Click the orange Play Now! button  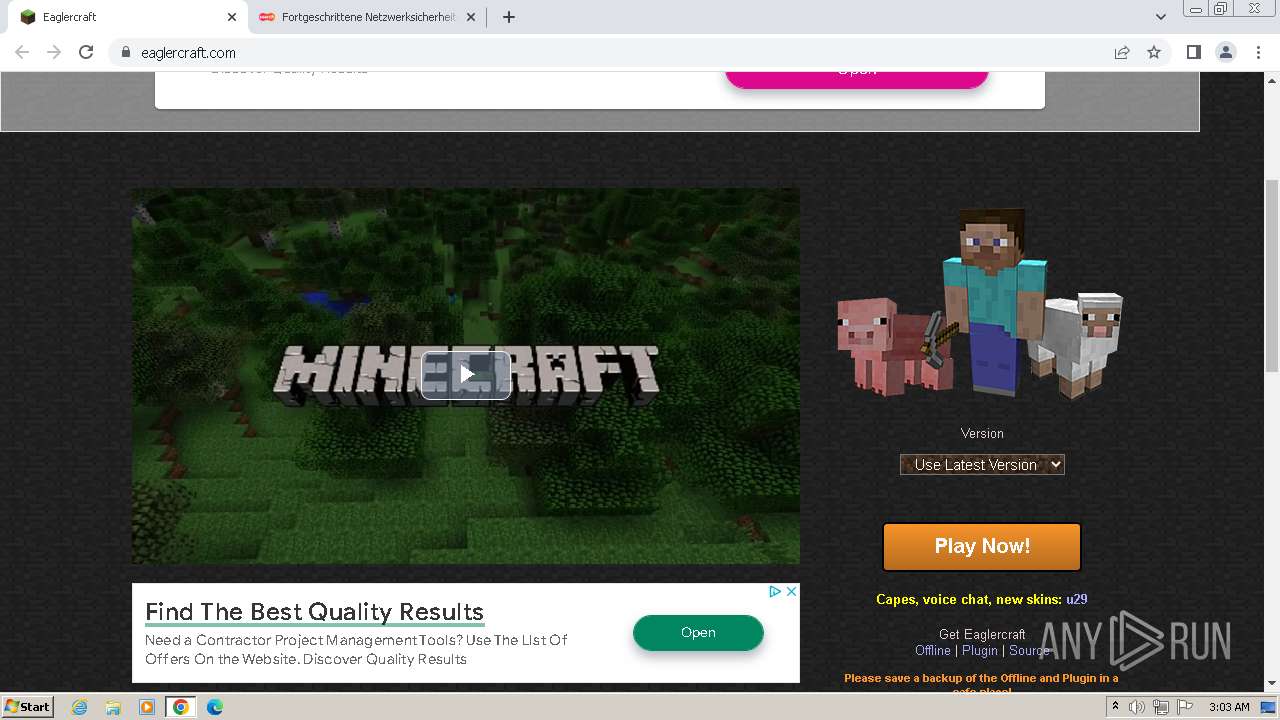(x=982, y=546)
